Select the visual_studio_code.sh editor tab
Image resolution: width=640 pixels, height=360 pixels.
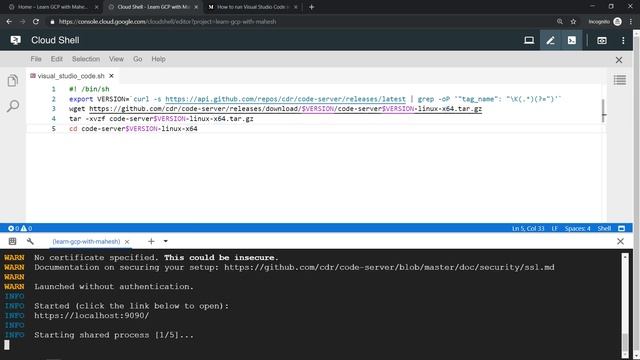tap(71, 76)
